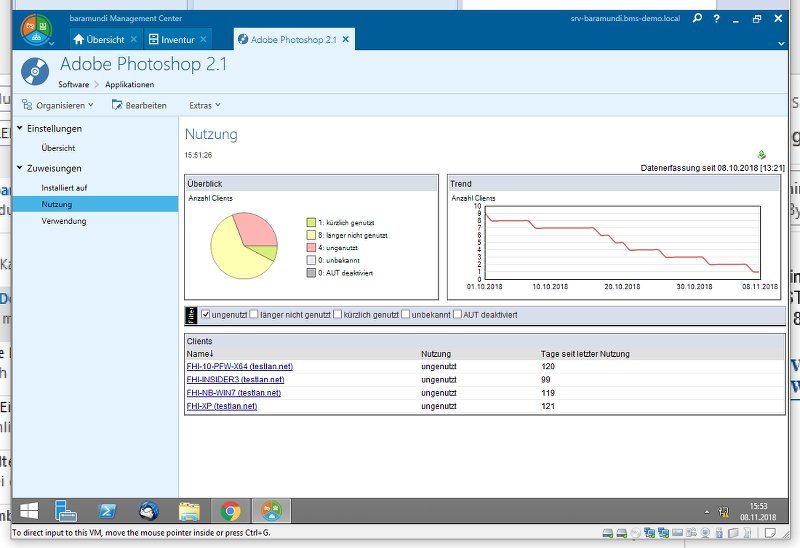Click the pink ungenutzt legend swatch
The width and height of the screenshot is (800, 548).
tap(311, 247)
